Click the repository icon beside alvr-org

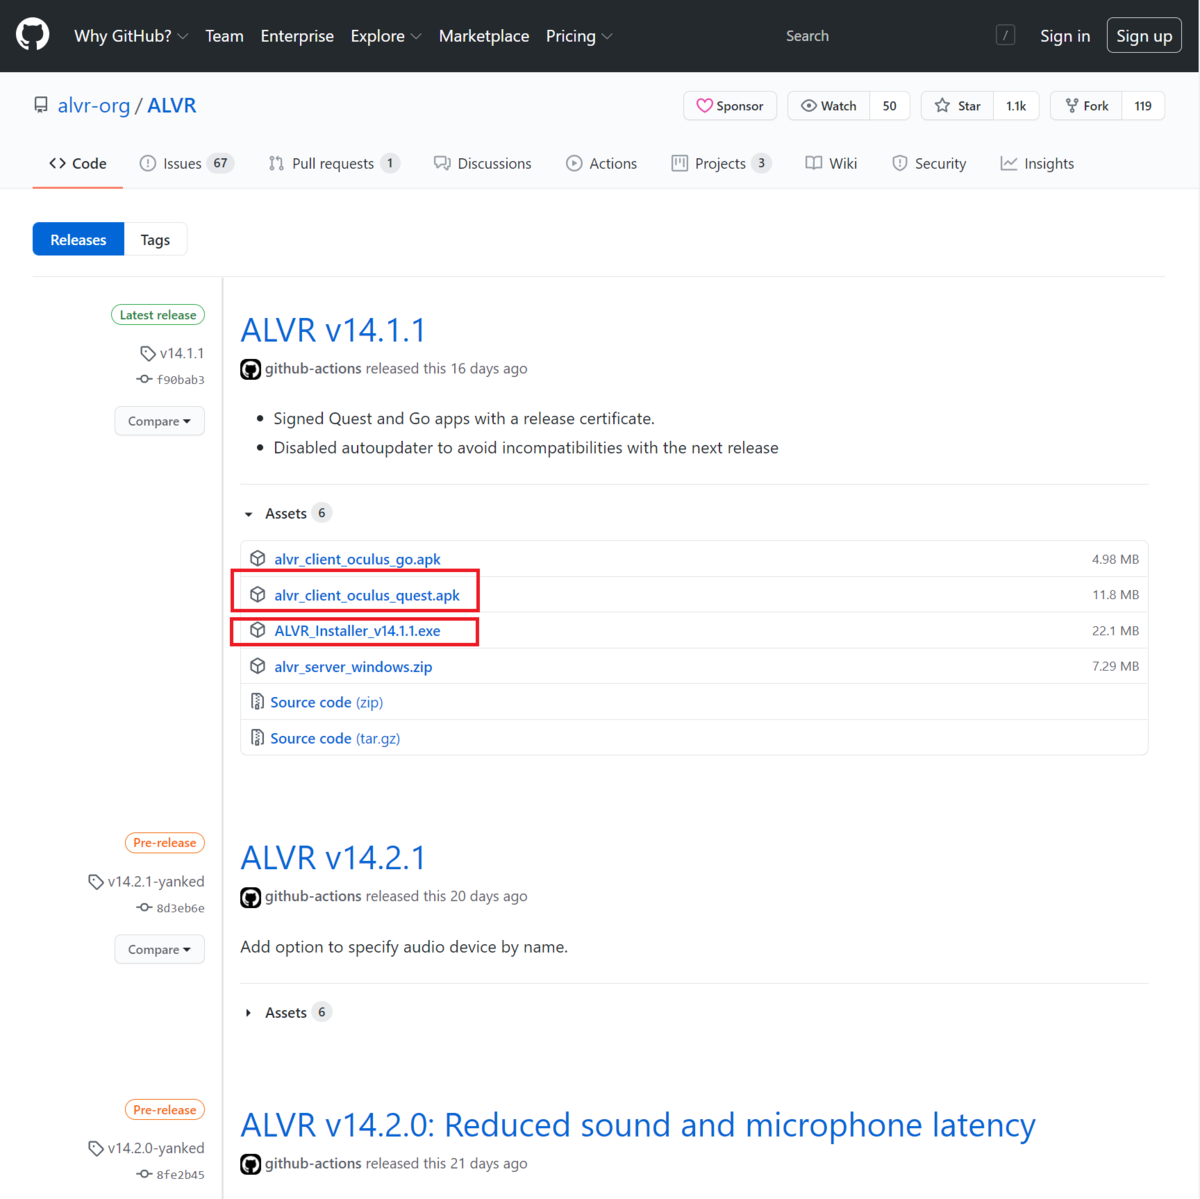click(41, 105)
